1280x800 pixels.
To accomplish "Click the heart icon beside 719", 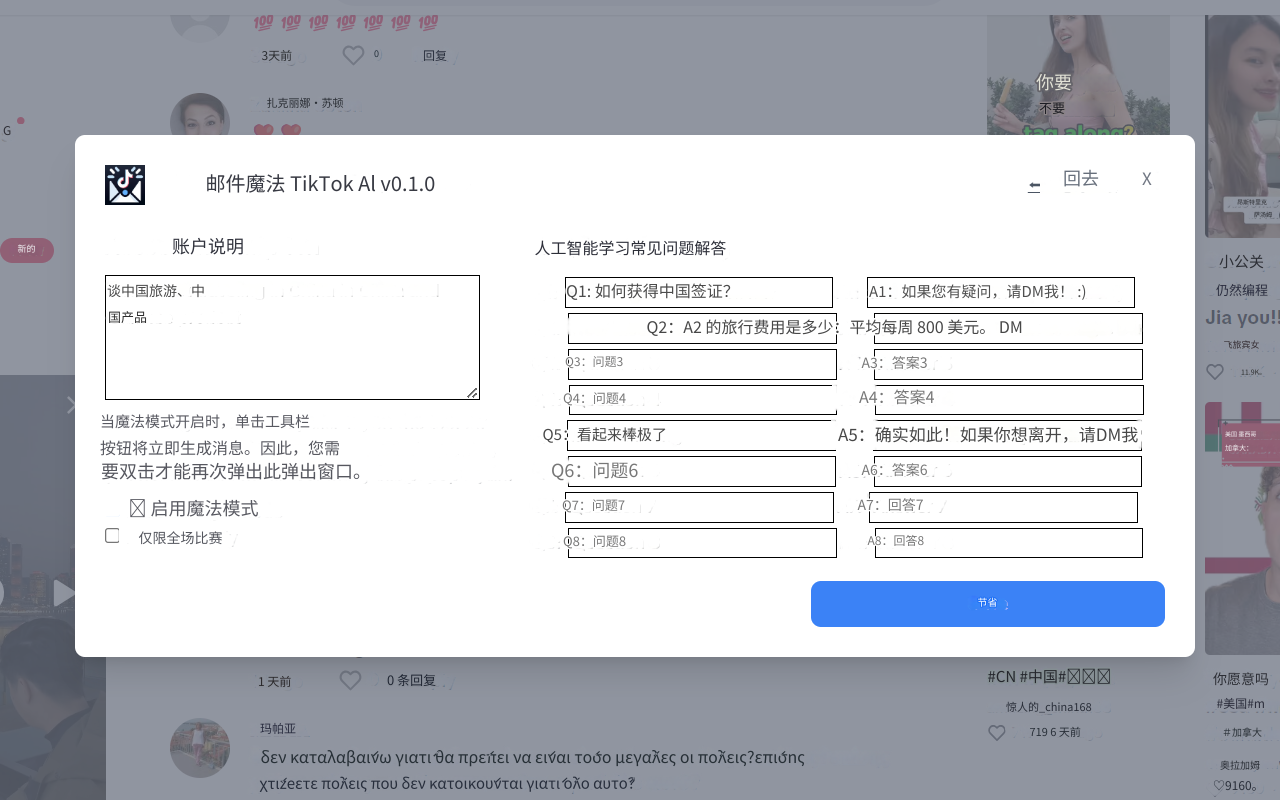I will click(997, 732).
